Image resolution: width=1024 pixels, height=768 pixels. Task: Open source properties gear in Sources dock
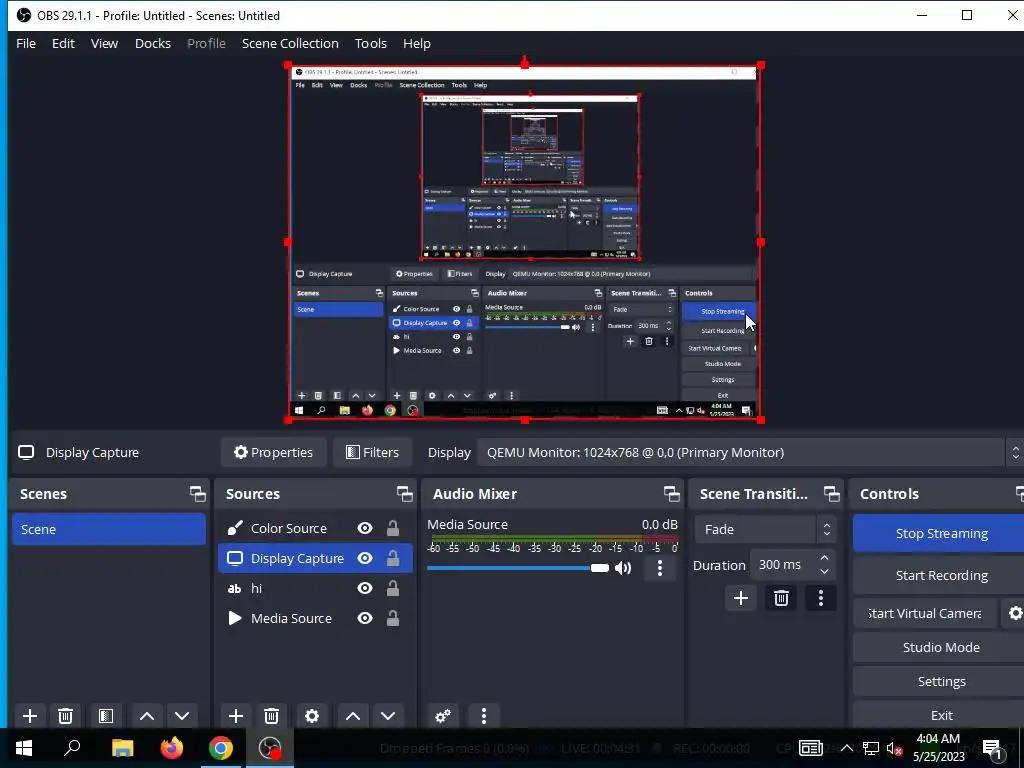pos(312,716)
